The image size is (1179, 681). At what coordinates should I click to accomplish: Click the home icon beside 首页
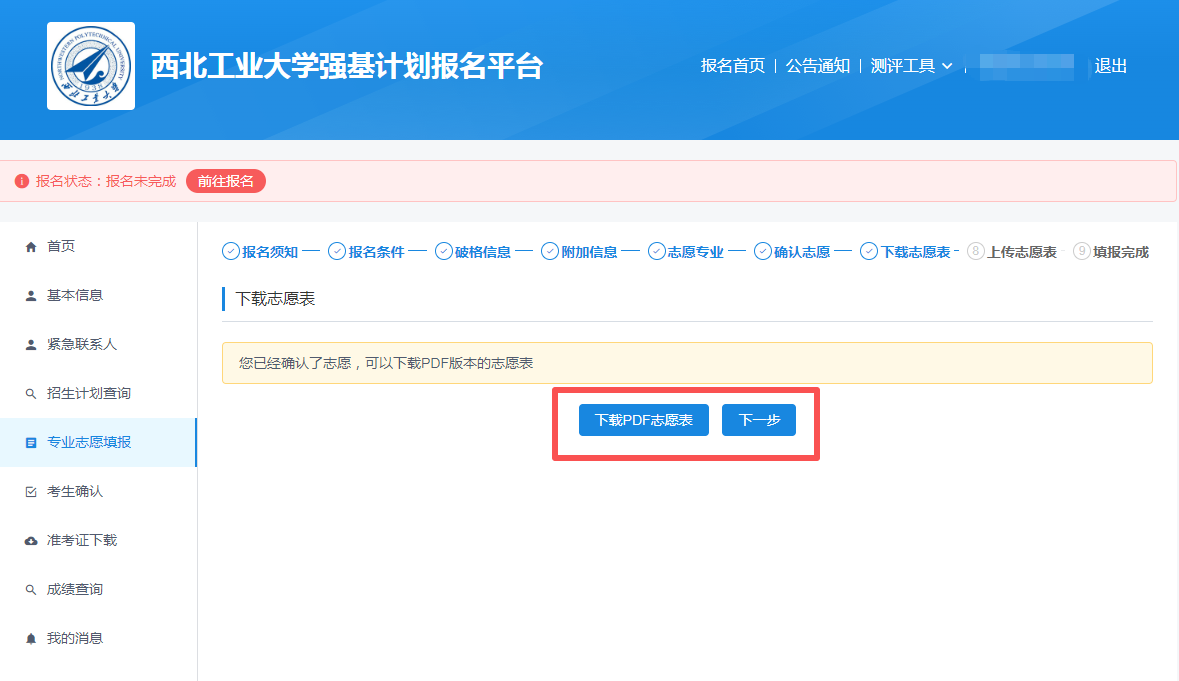coord(31,247)
